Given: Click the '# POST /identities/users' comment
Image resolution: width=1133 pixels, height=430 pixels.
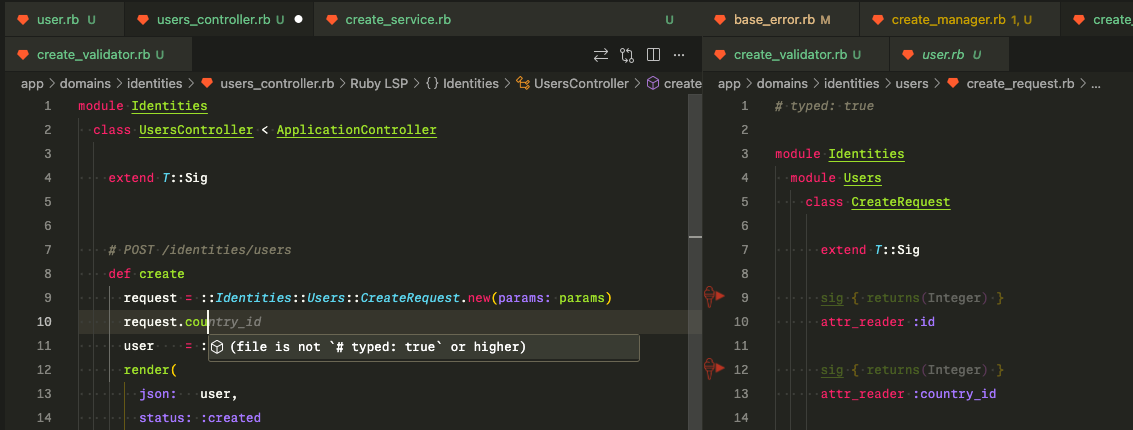Looking at the screenshot, I should click(x=200, y=250).
